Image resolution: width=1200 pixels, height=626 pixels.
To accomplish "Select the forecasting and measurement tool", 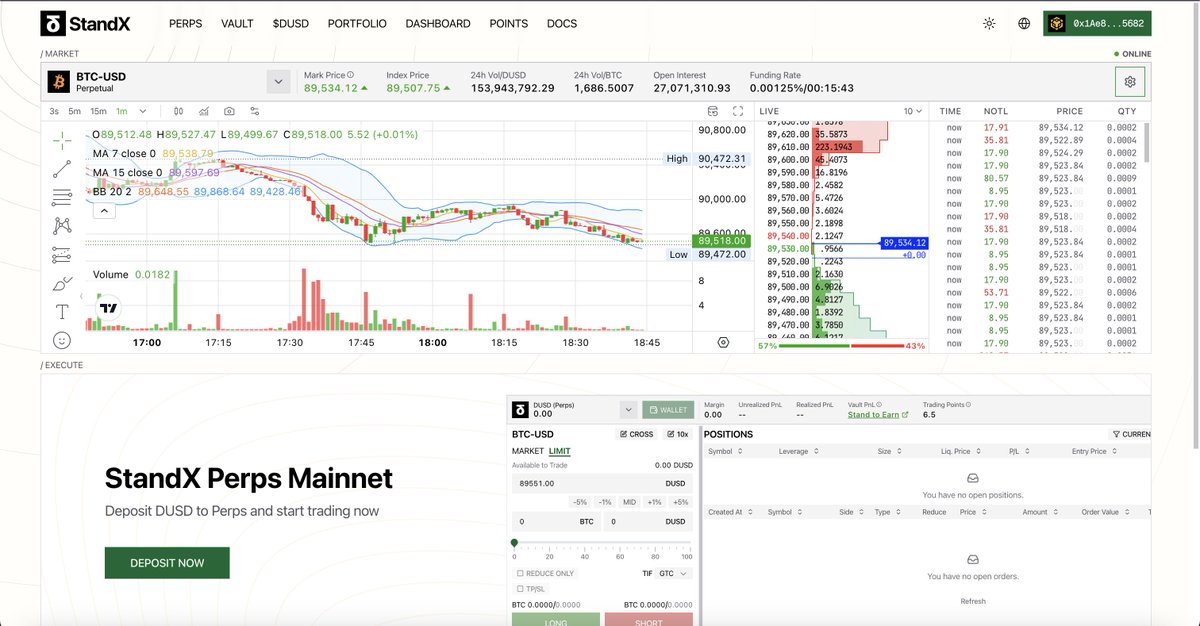I will (62, 255).
